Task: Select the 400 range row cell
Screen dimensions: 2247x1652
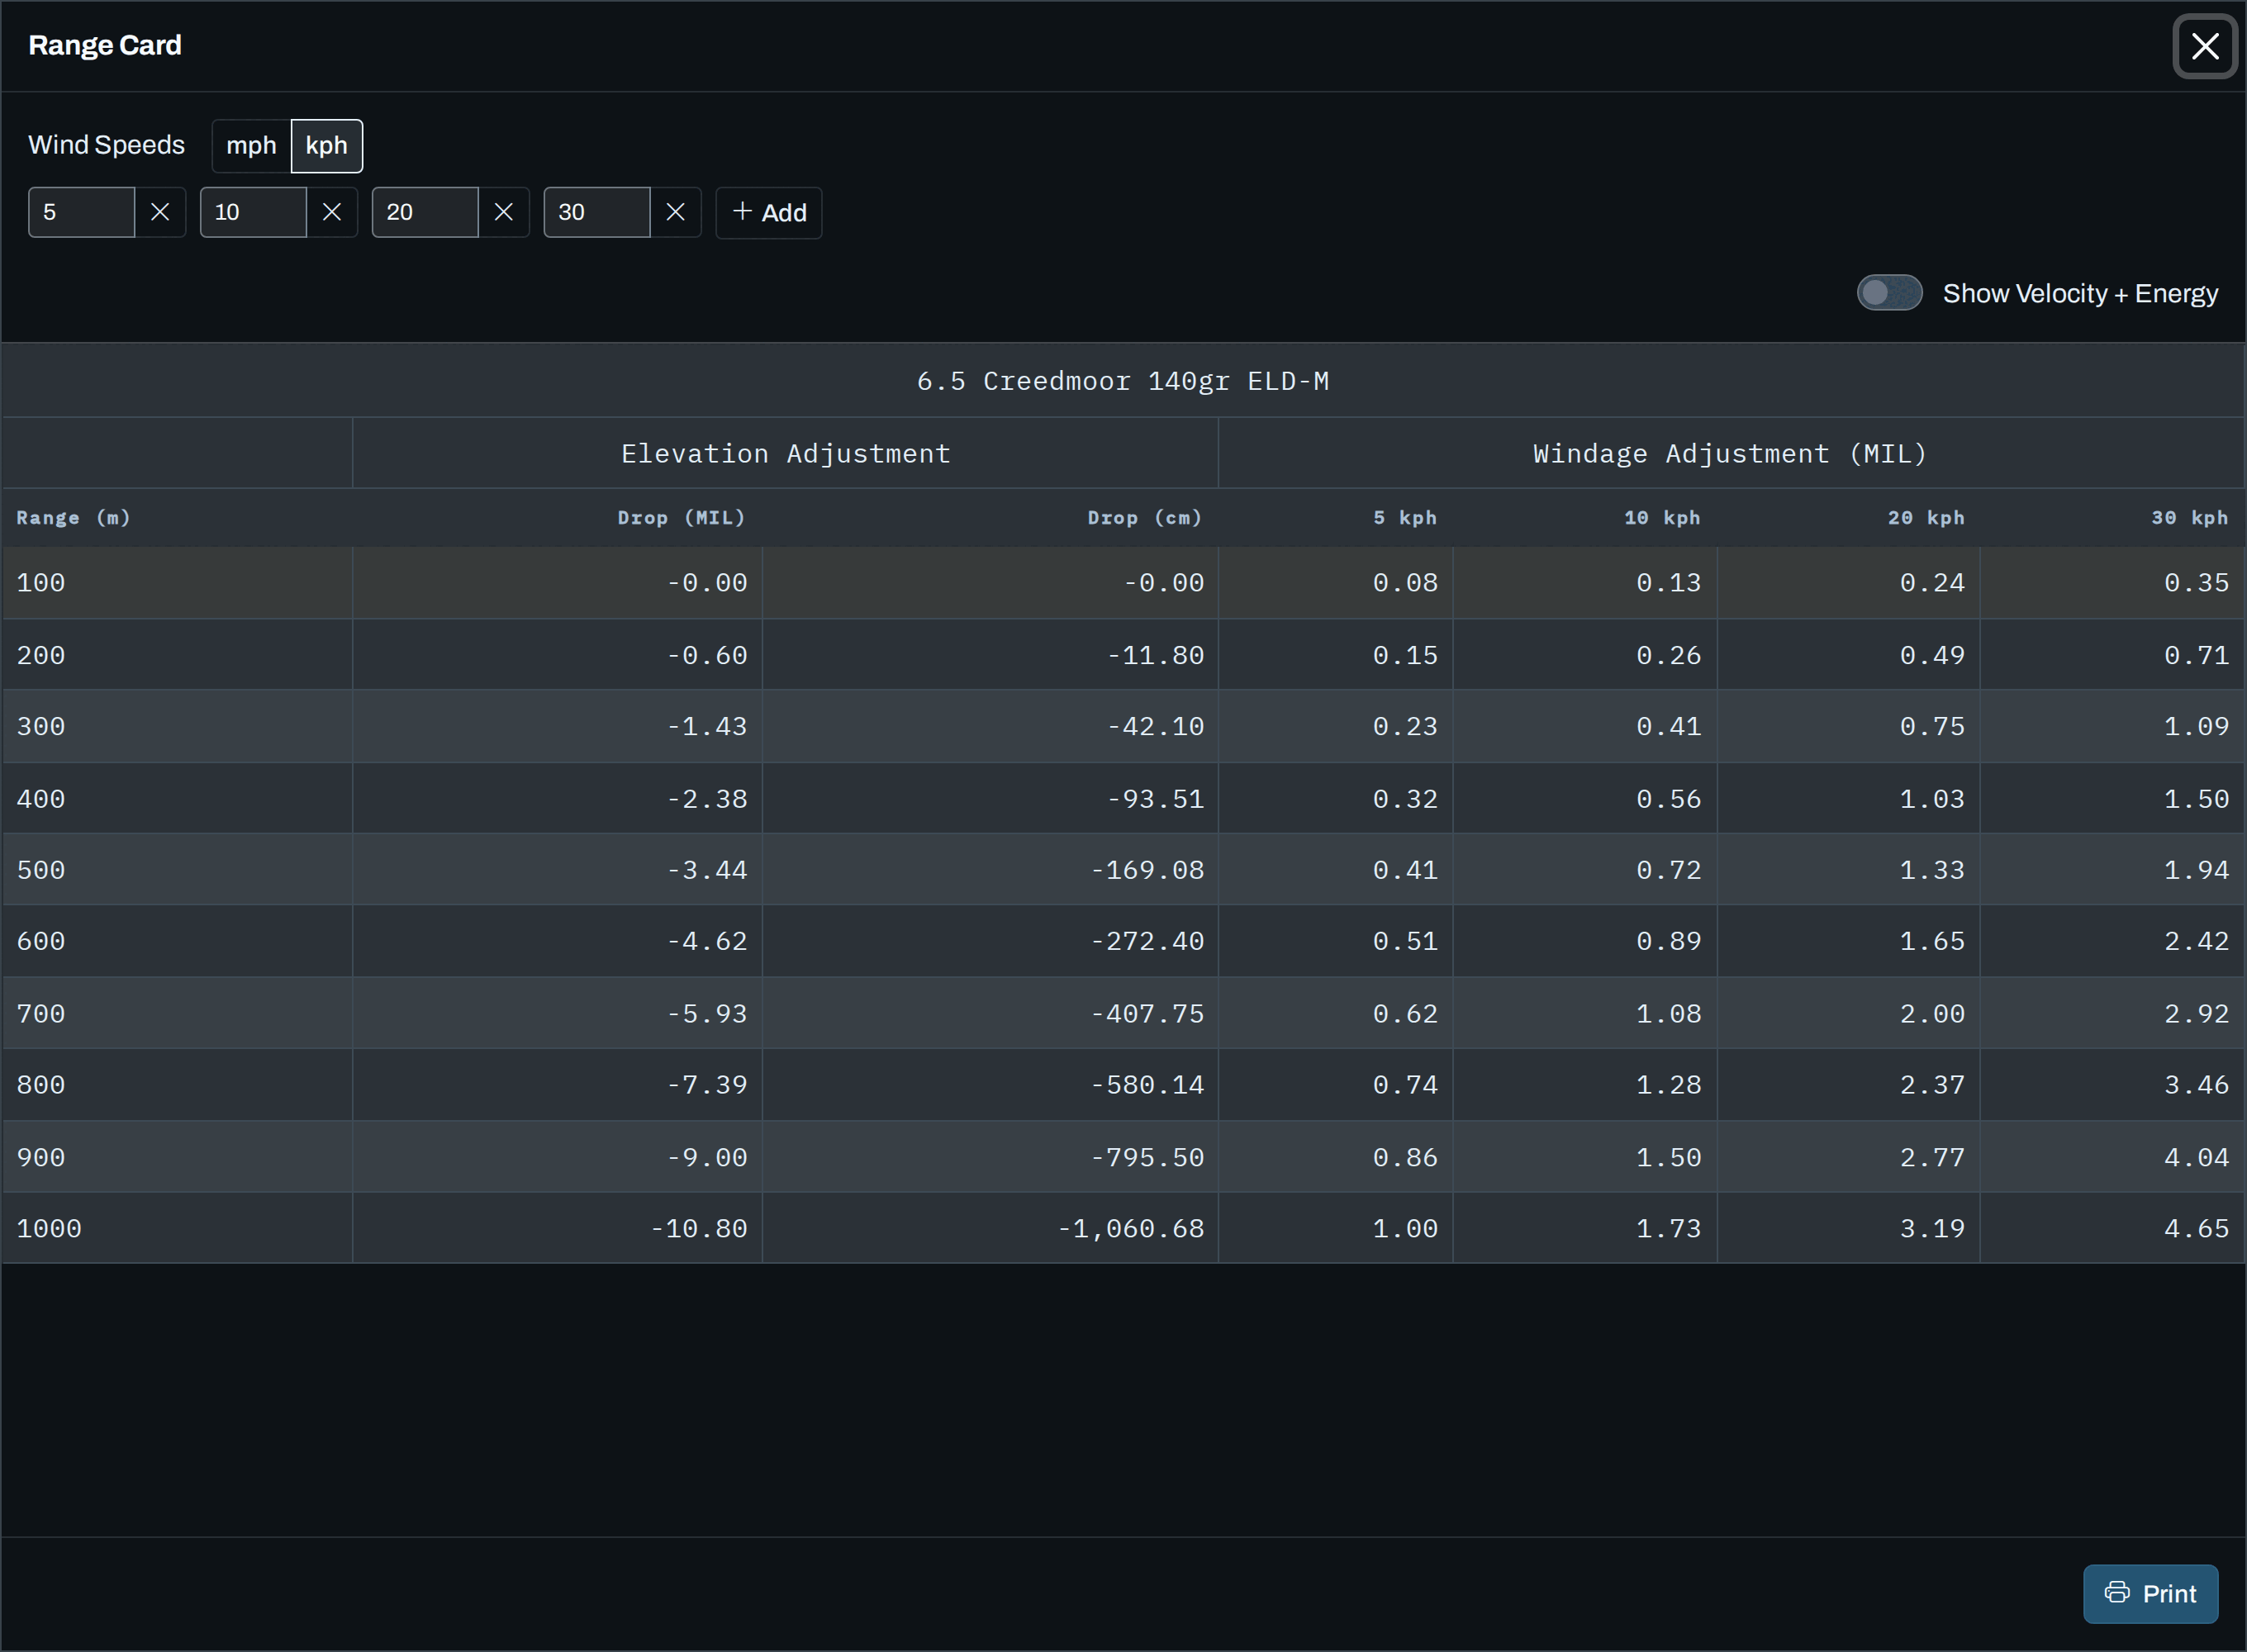Action: pos(178,799)
